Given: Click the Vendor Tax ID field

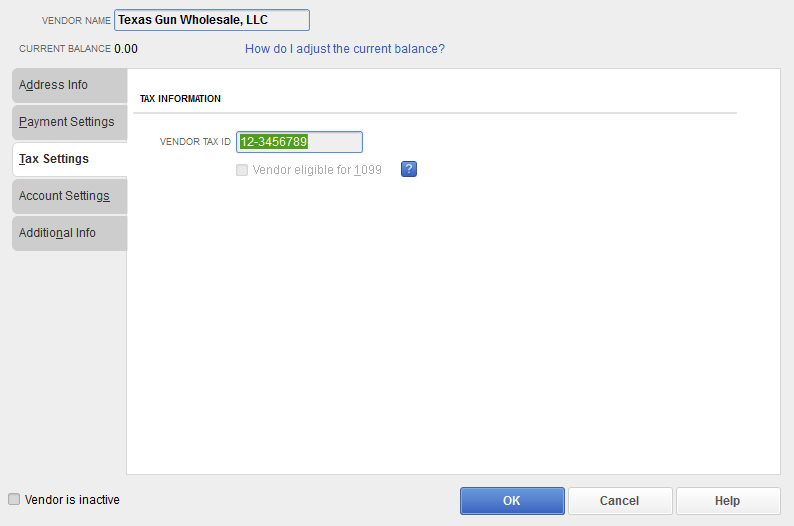Looking at the screenshot, I should point(299,142).
